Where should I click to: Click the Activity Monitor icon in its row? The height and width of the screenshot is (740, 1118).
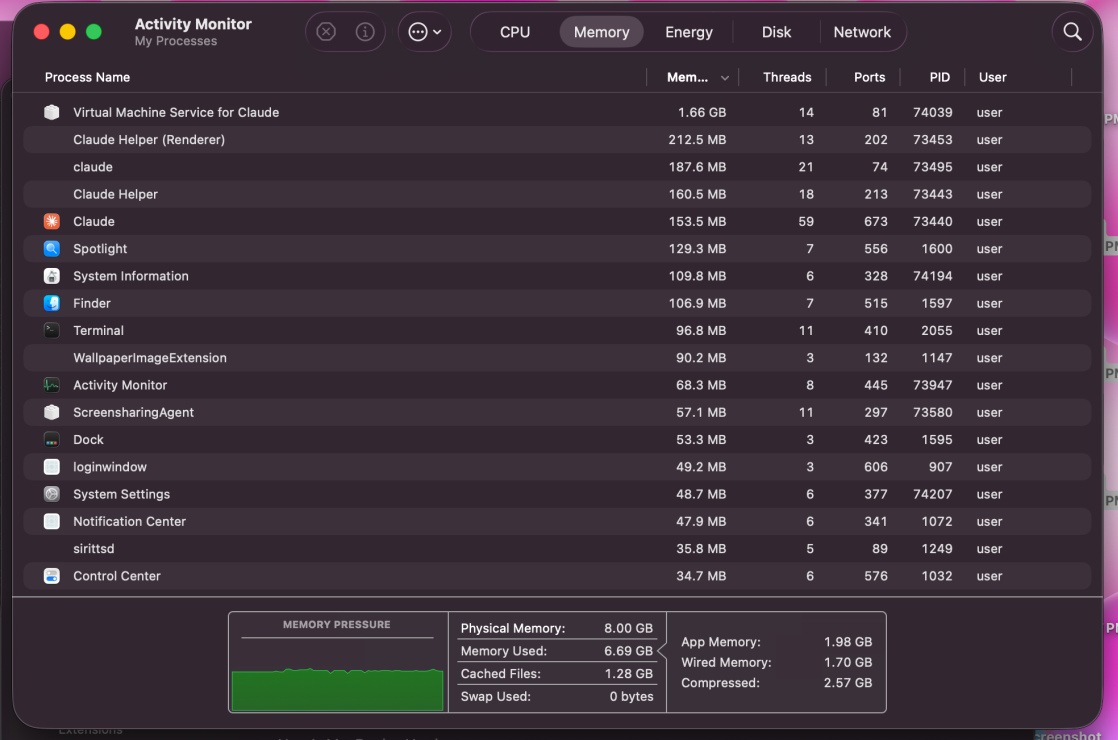tap(51, 385)
